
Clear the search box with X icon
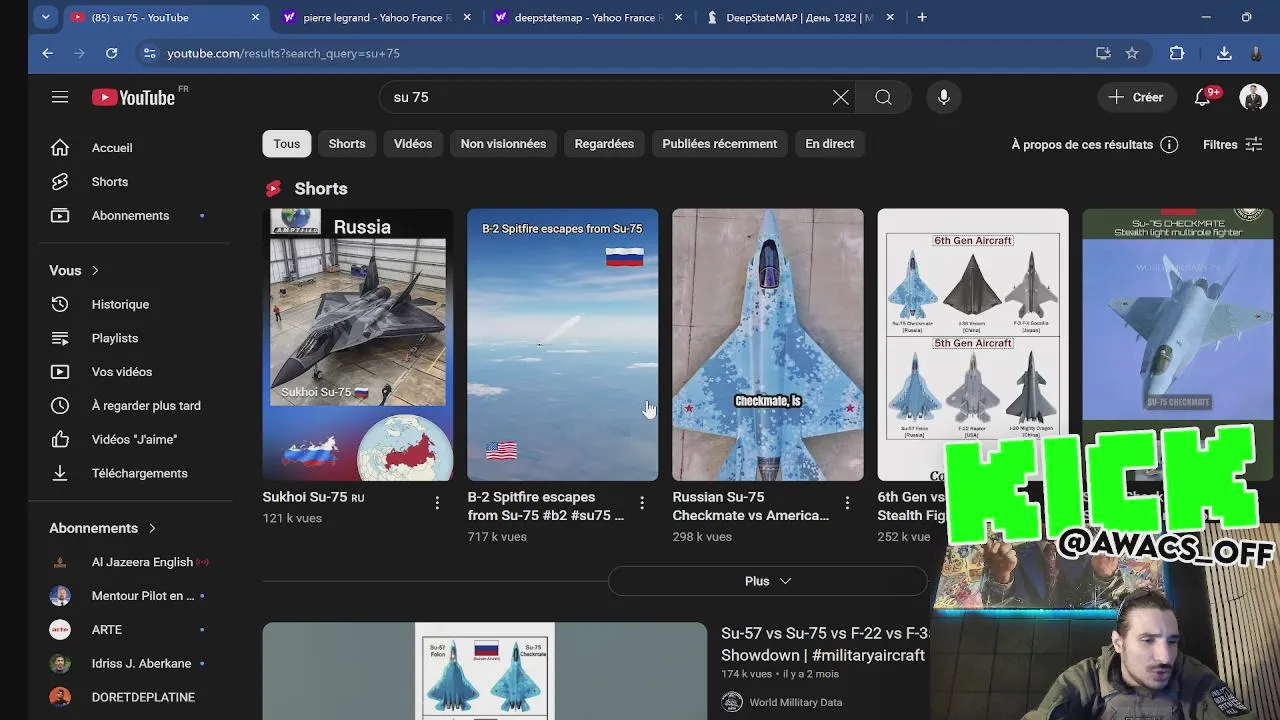841,97
